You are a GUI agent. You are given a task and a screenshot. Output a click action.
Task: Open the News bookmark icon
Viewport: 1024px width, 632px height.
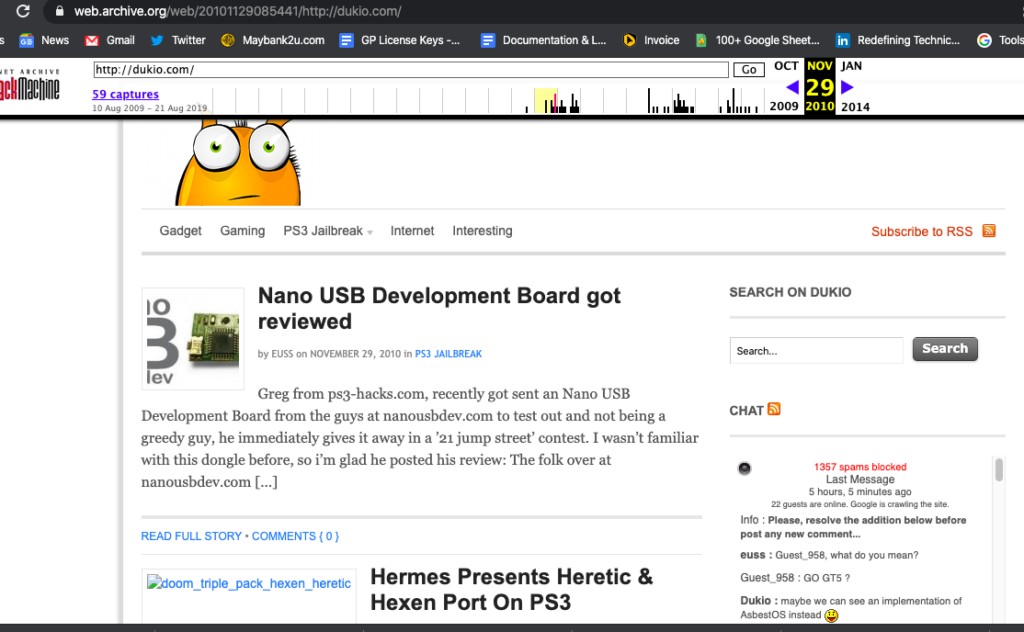pyautogui.click(x=26, y=40)
